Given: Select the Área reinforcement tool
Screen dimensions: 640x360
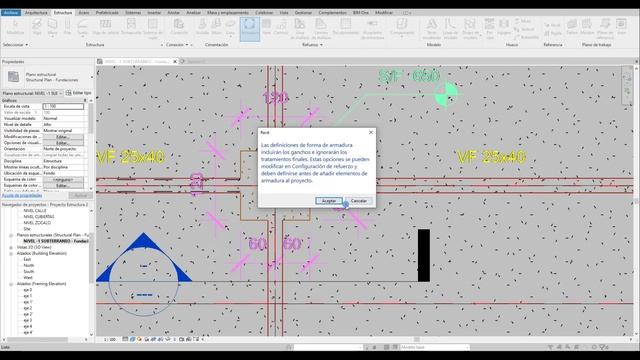Looking at the screenshot, I should coord(267,27).
